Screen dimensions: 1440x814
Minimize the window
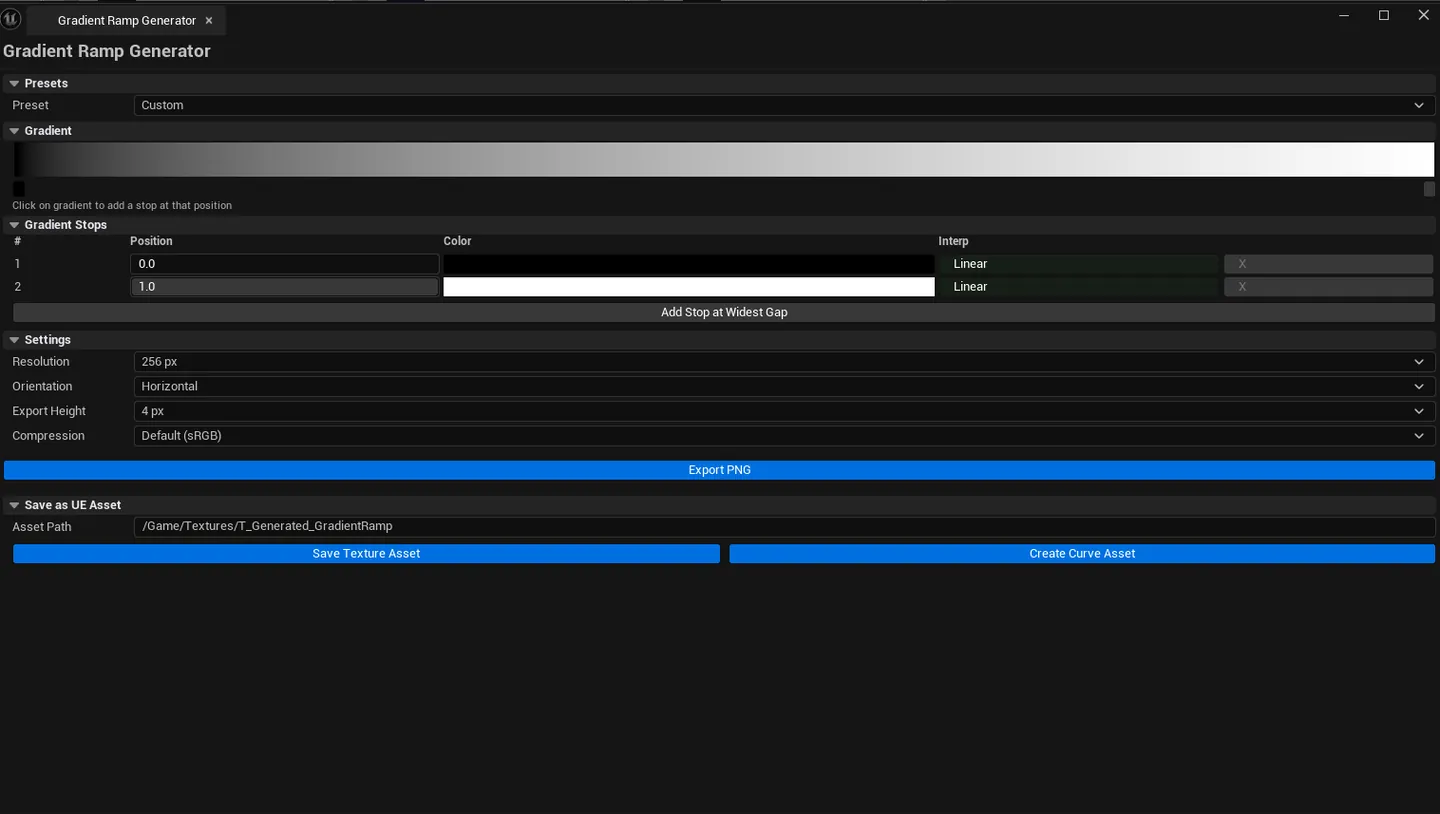point(1344,15)
